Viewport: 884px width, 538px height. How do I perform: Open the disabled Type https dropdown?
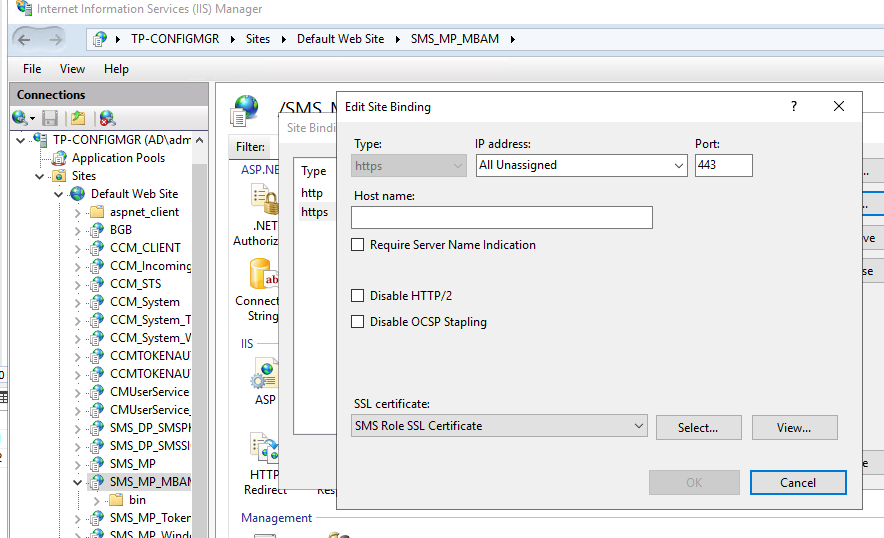(409, 166)
